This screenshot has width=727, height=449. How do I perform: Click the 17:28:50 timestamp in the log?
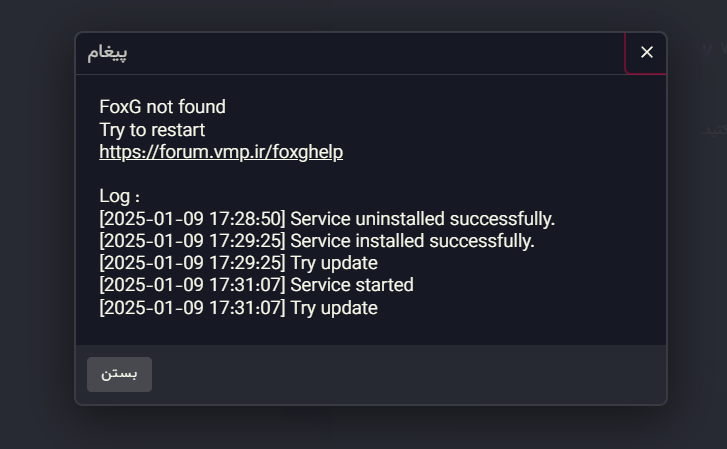tap(192, 219)
